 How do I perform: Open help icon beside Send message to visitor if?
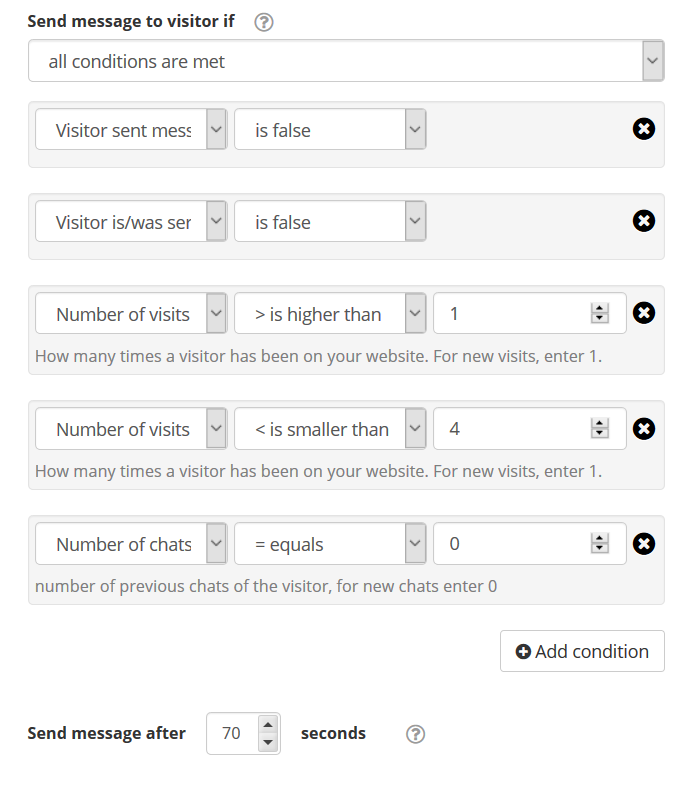coord(264,22)
